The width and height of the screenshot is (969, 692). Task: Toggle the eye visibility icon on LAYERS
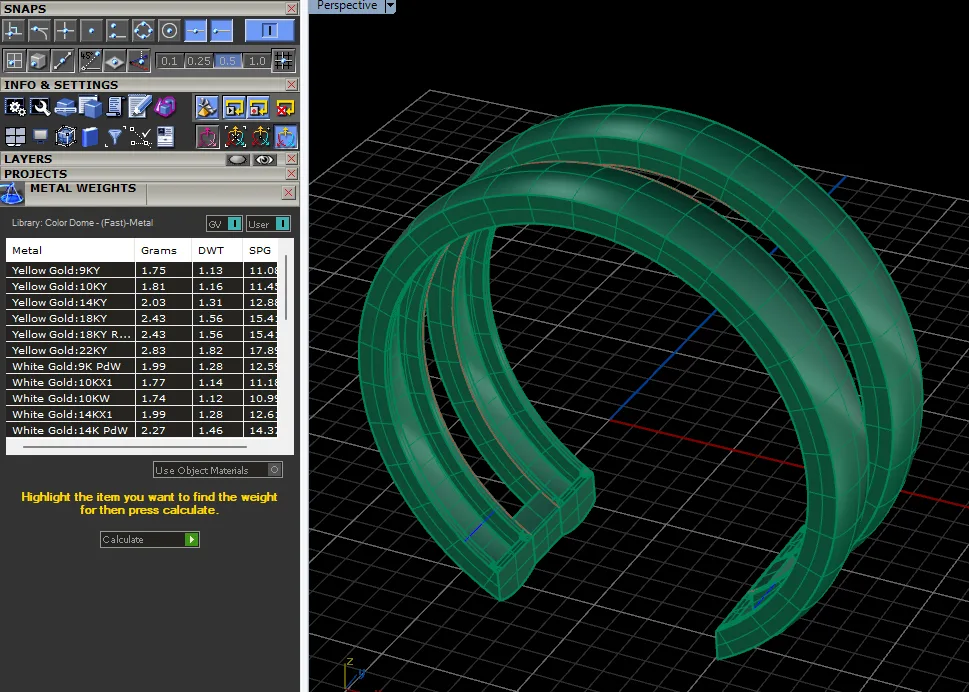pyautogui.click(x=264, y=160)
